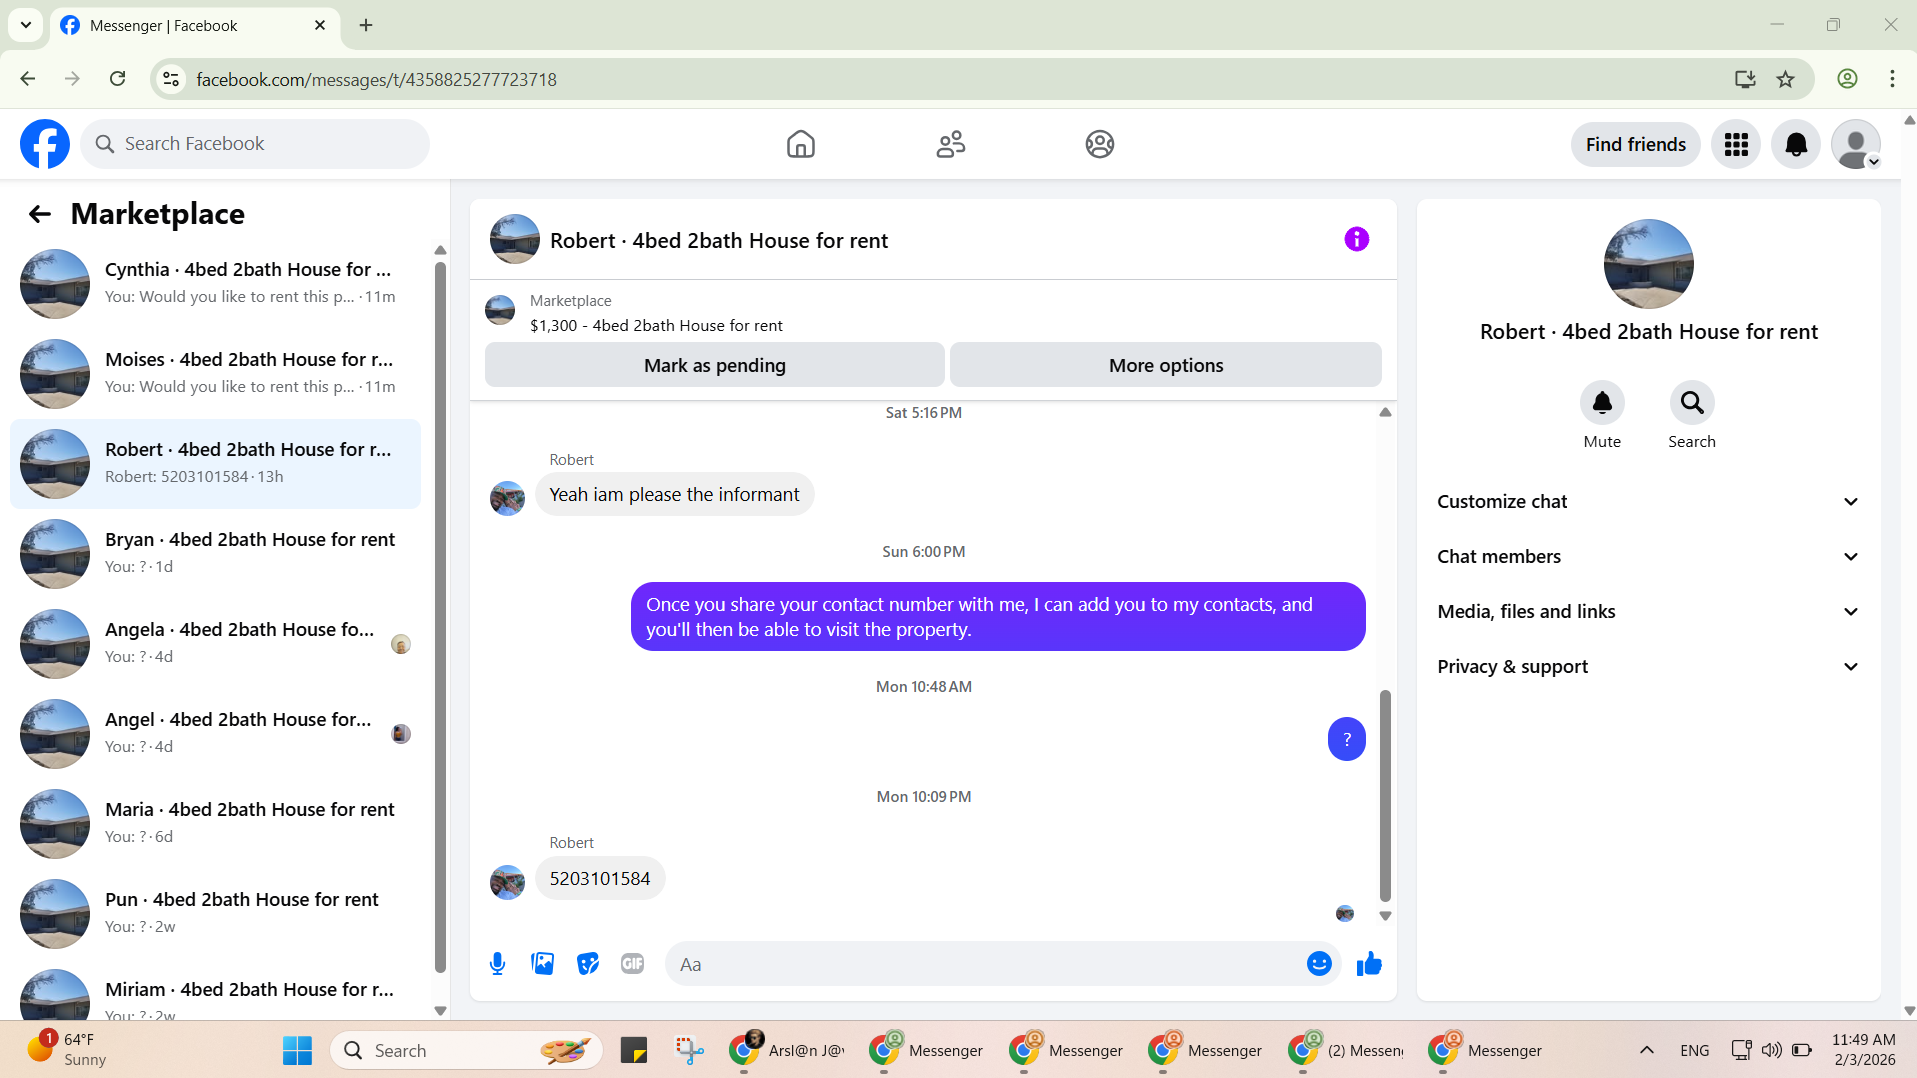This screenshot has width=1917, height=1078.
Task: Open the listing photo in right panel
Action: pos(1648,264)
